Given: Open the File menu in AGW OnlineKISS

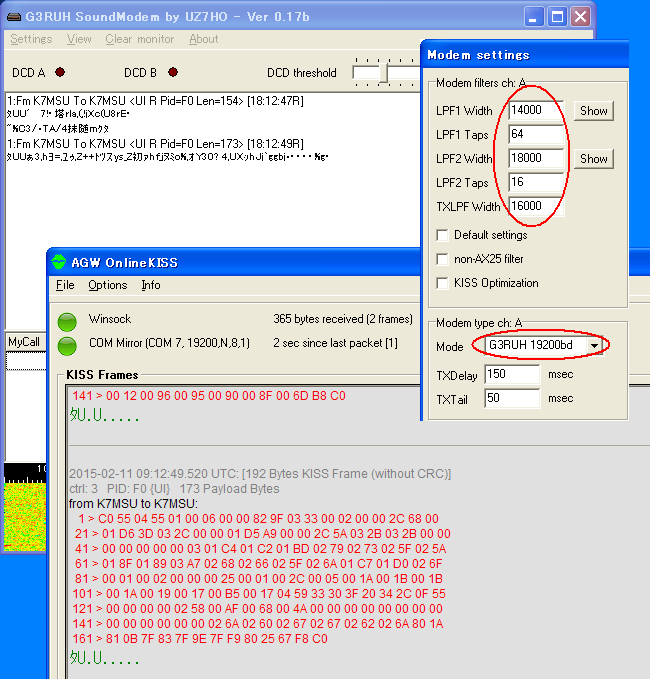Looking at the screenshot, I should (65, 285).
